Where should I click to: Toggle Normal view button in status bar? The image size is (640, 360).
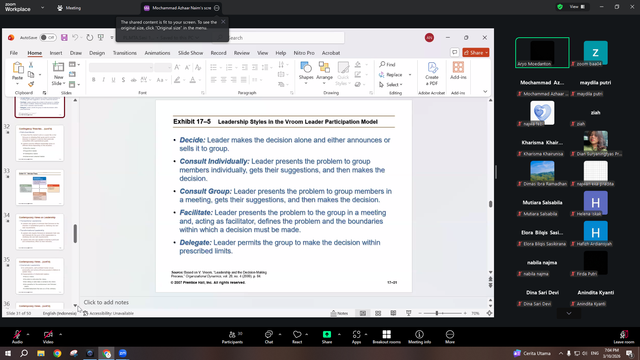click(x=362, y=313)
